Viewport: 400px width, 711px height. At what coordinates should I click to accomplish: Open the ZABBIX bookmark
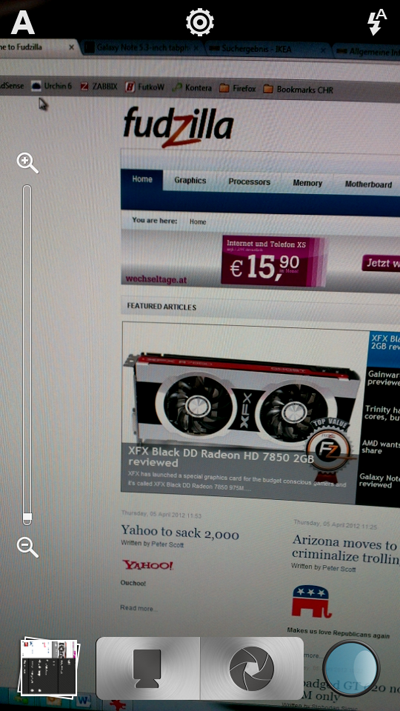99,87
